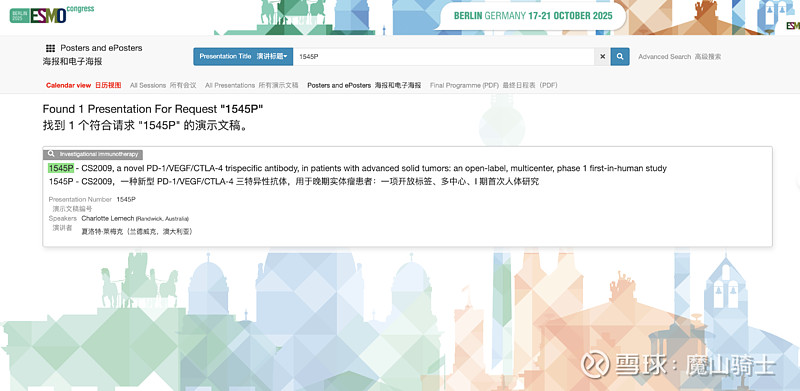Viewport: 800px width, 391px height.
Task: Click into the search field containing 1545P
Action: click(x=444, y=57)
